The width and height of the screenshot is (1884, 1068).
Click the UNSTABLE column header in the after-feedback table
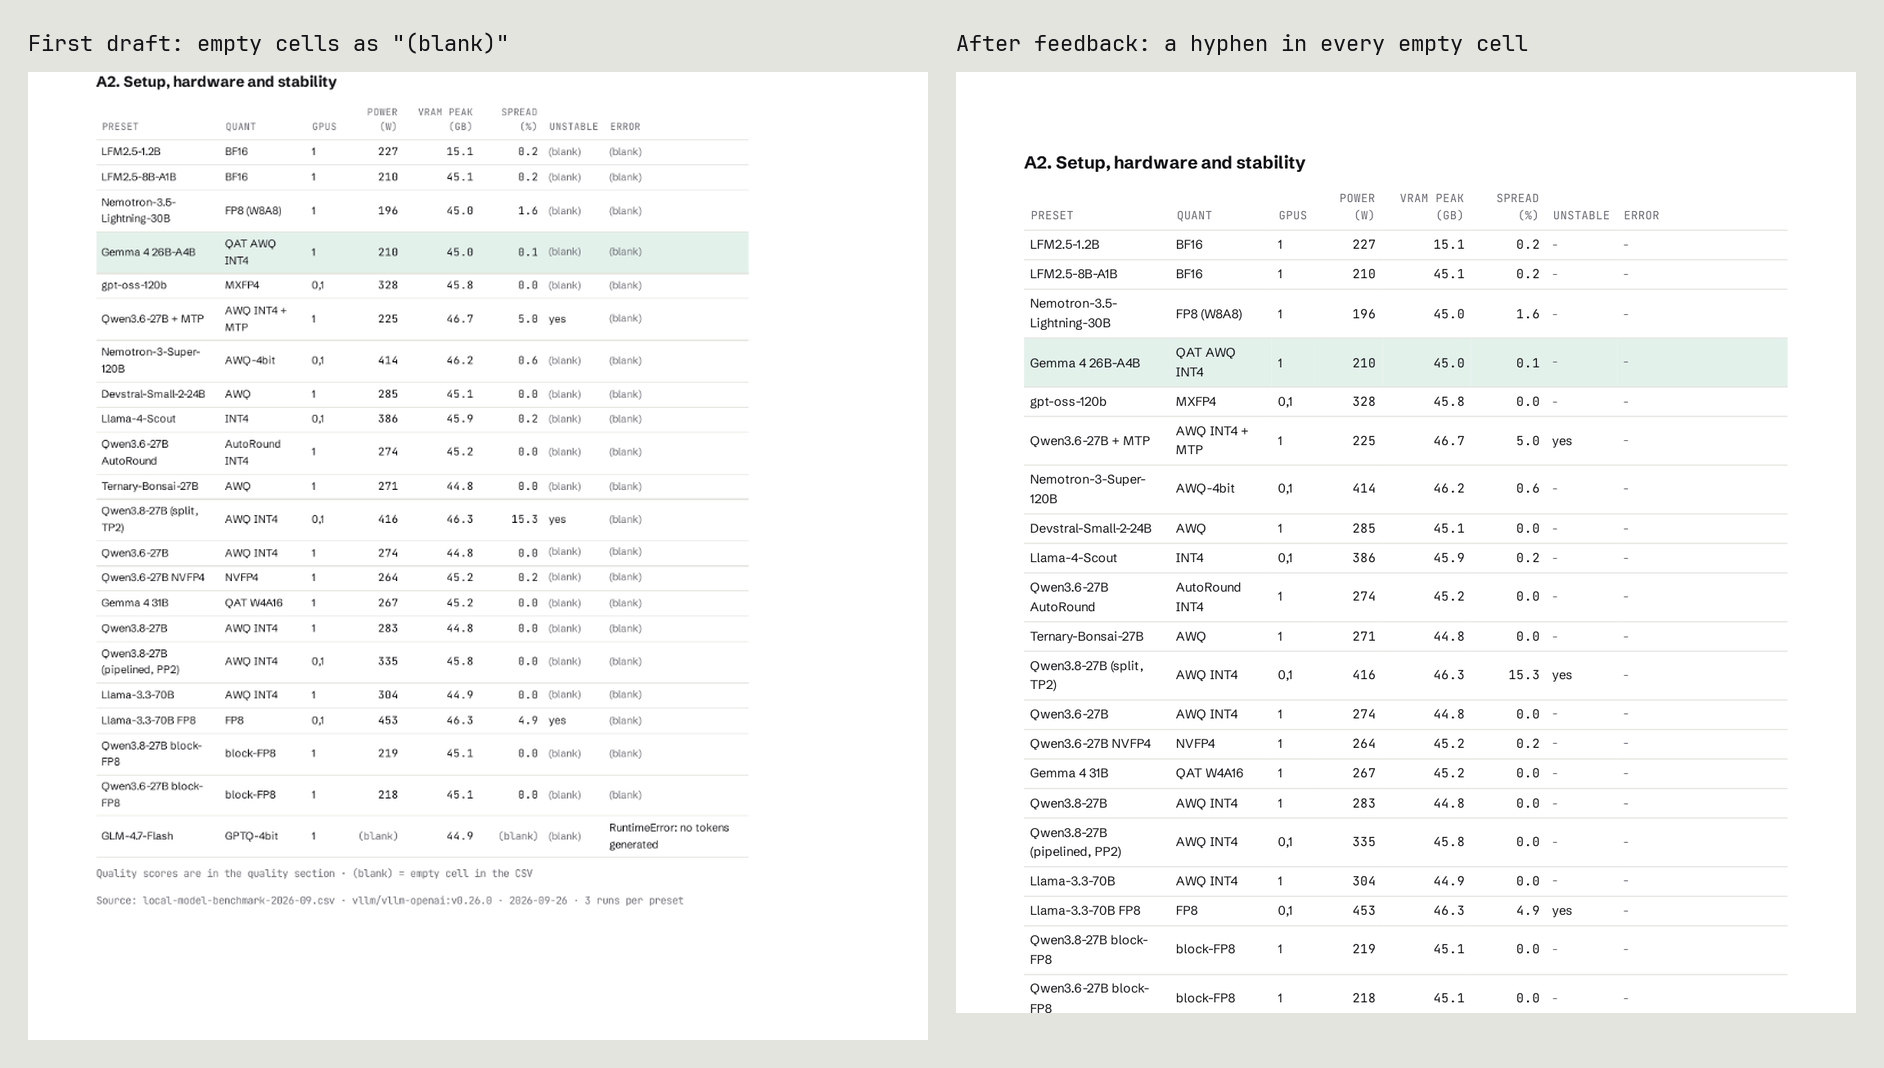[x=1581, y=216]
